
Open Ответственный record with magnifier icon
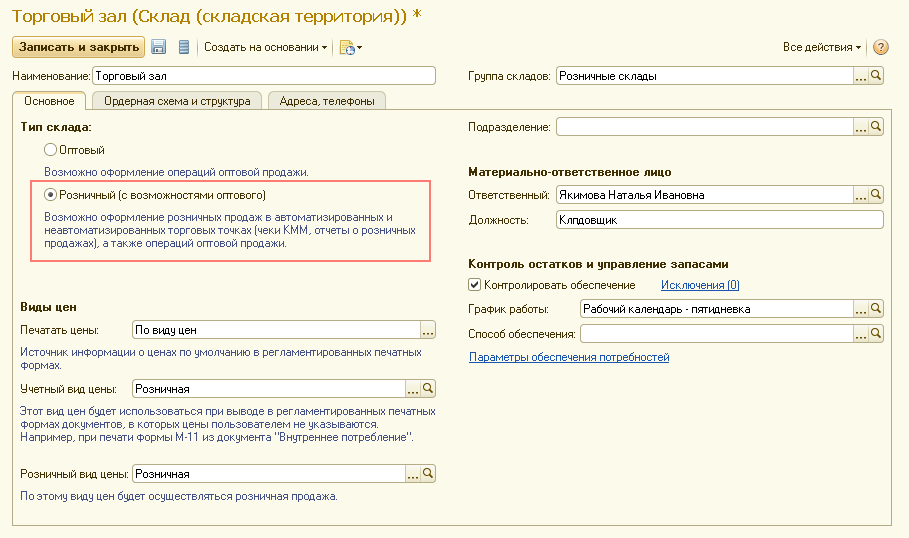point(876,195)
